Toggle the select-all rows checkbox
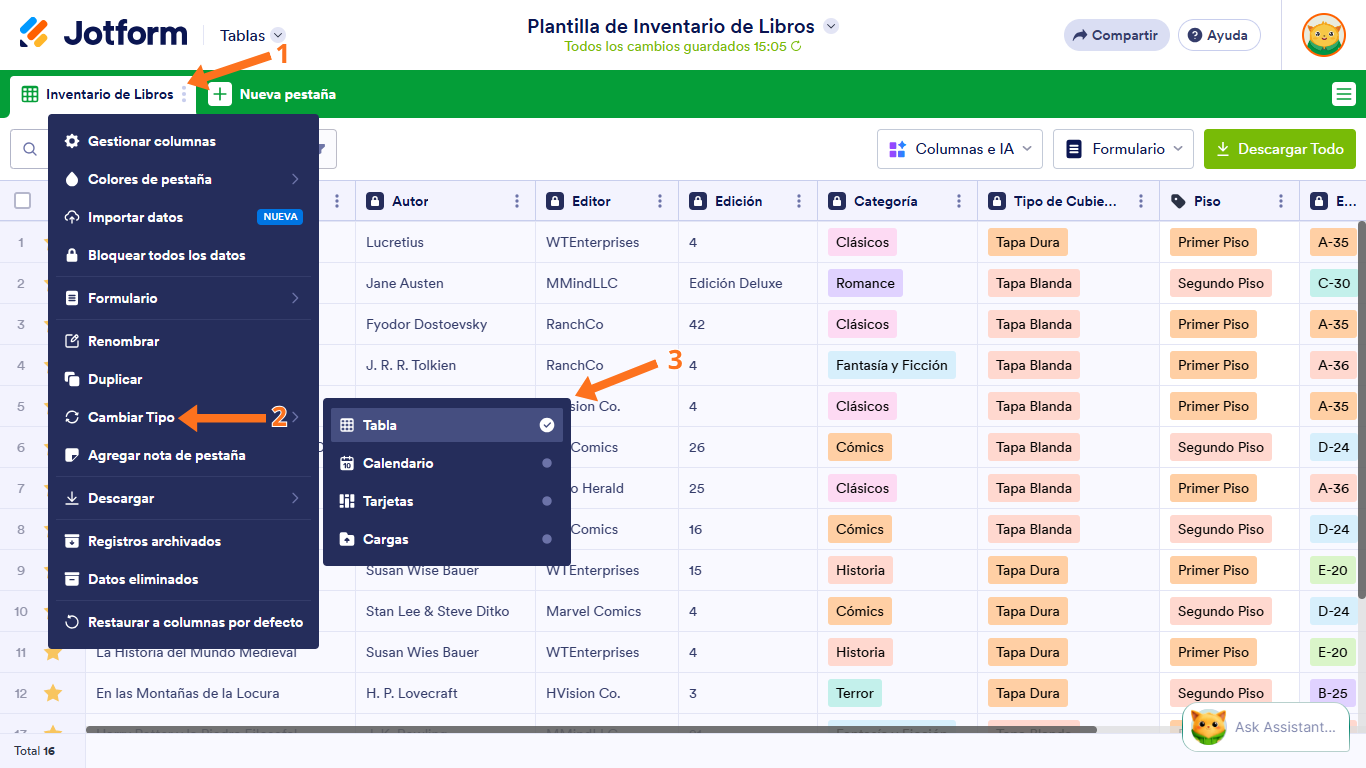Image resolution: width=1366 pixels, height=768 pixels. pyautogui.click(x=23, y=201)
